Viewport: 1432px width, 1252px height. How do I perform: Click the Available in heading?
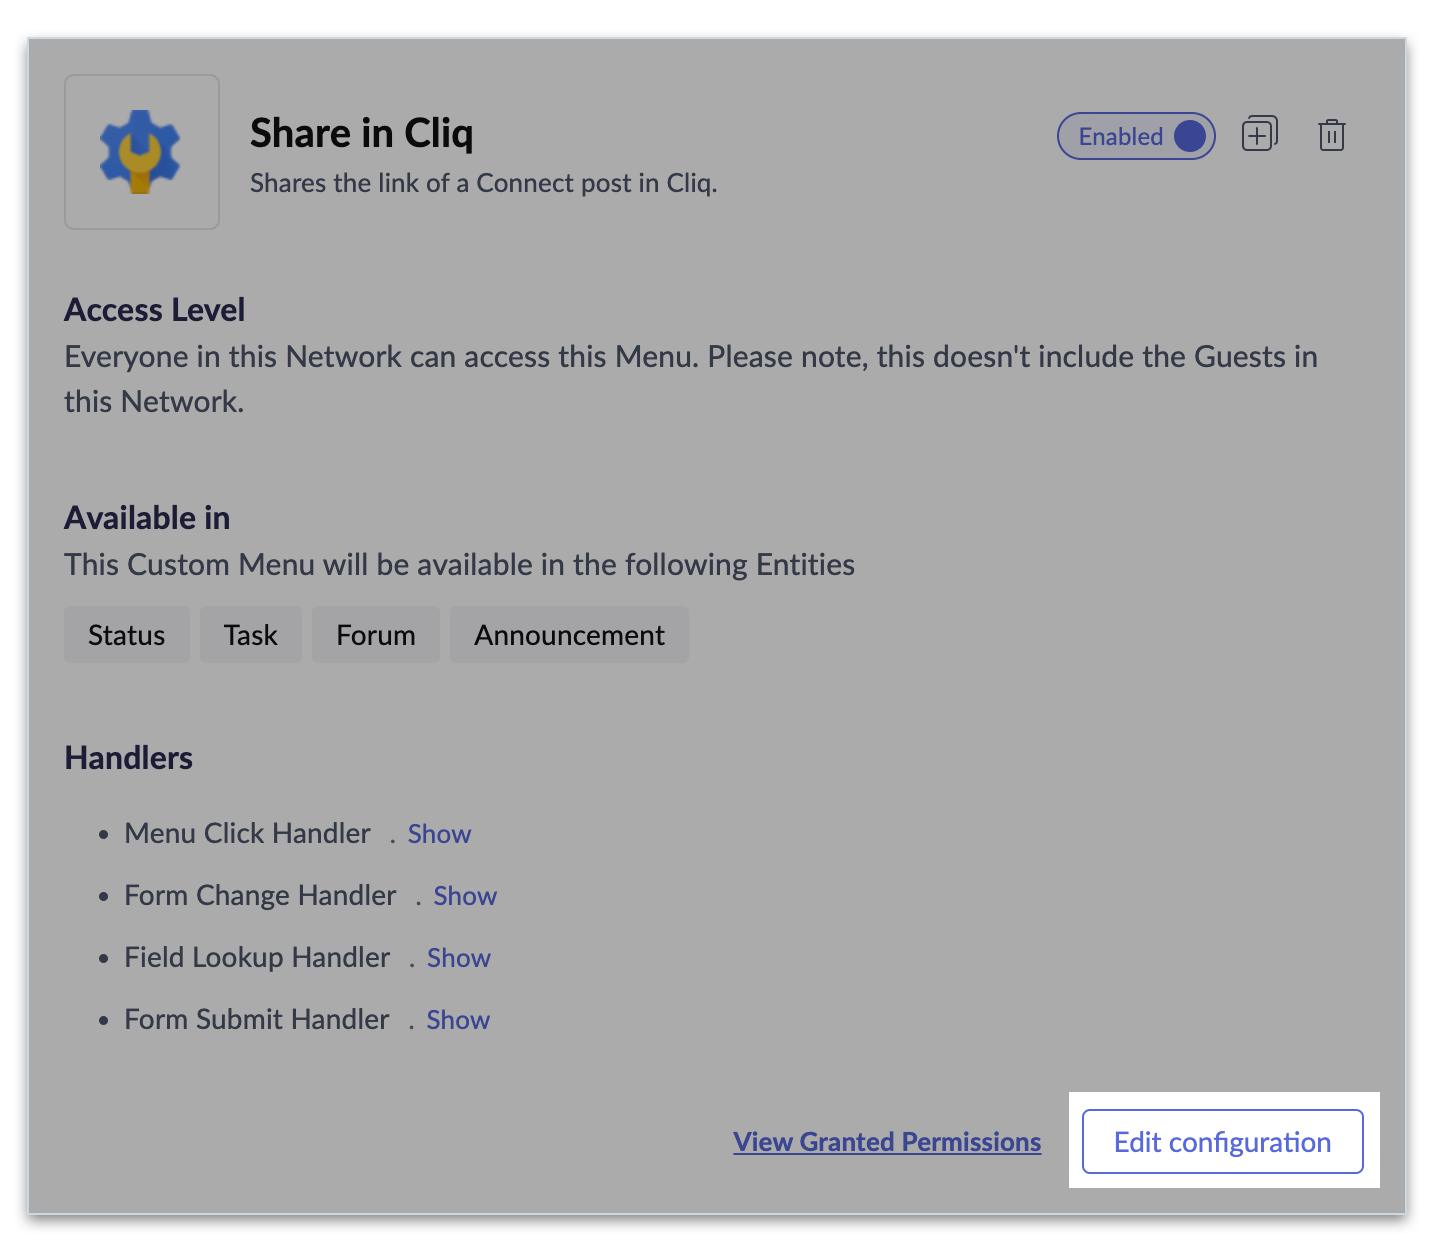148,518
